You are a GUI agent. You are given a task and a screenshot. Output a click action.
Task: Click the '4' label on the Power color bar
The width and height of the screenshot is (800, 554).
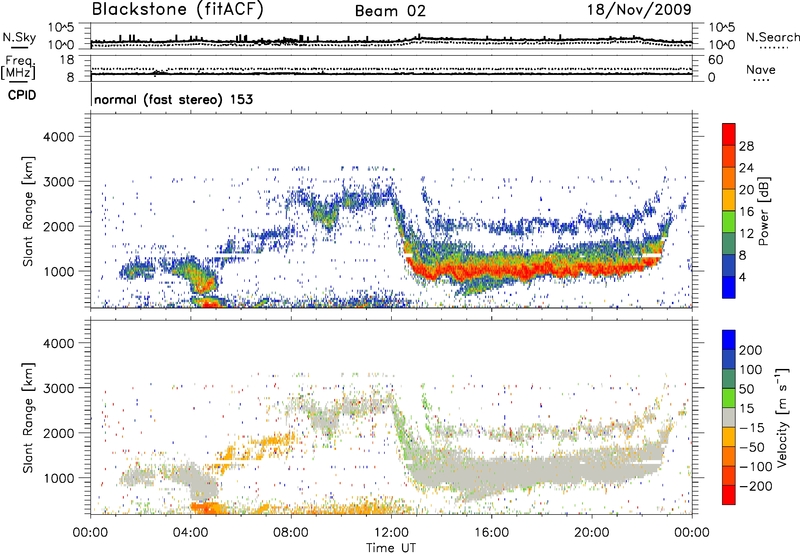coord(742,278)
